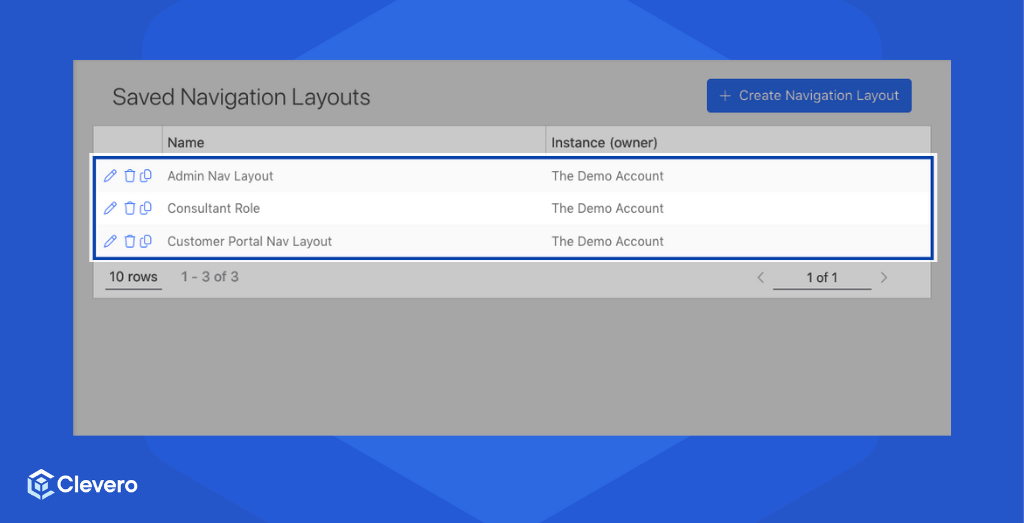Select the Admin Nav Layout name

click(x=220, y=176)
